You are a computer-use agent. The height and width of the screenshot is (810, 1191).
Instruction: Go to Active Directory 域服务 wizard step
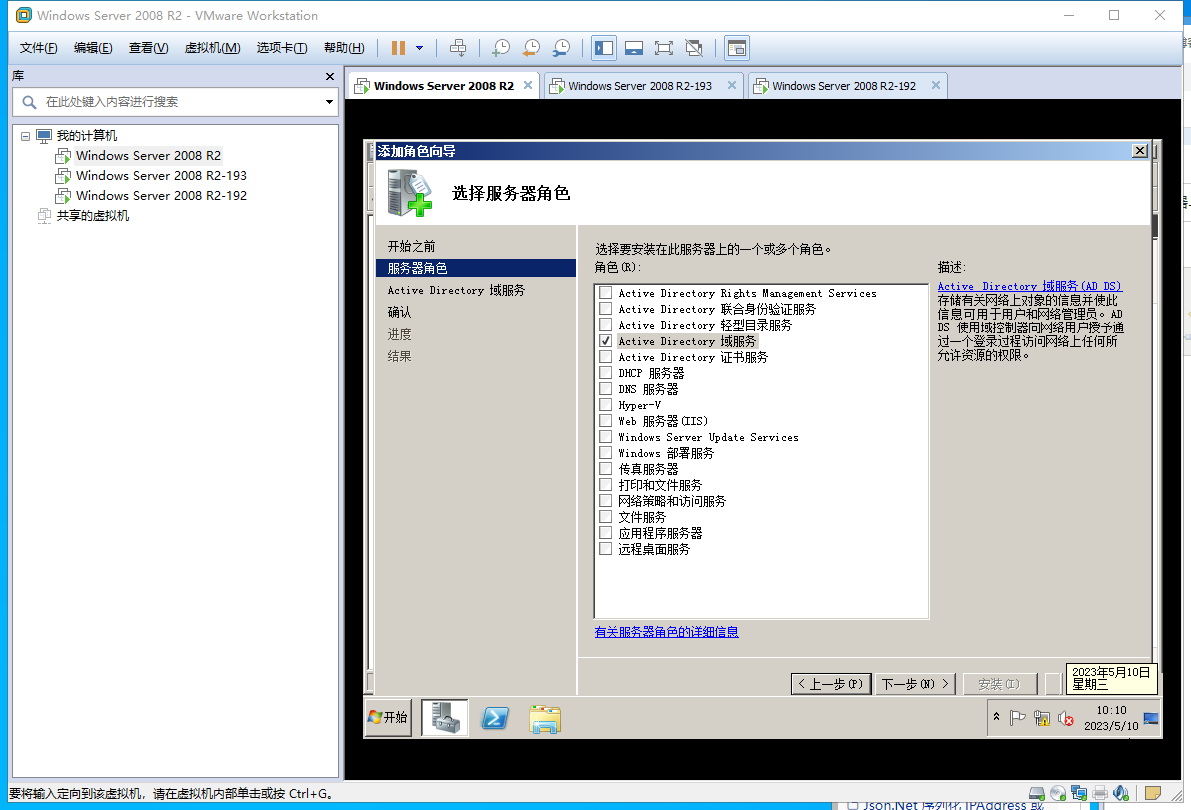point(456,290)
